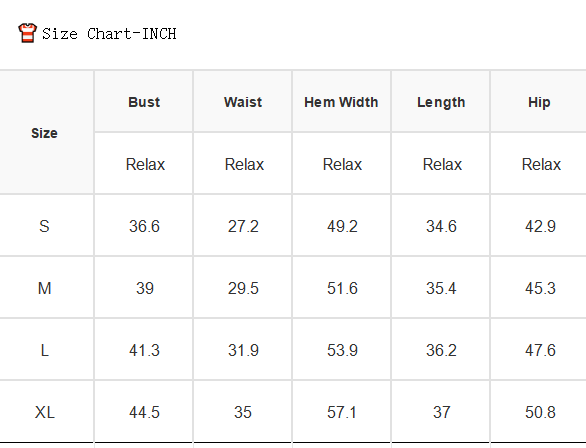Screen dimensions: 586x448
Task: Select the L size row label
Action: point(44,350)
